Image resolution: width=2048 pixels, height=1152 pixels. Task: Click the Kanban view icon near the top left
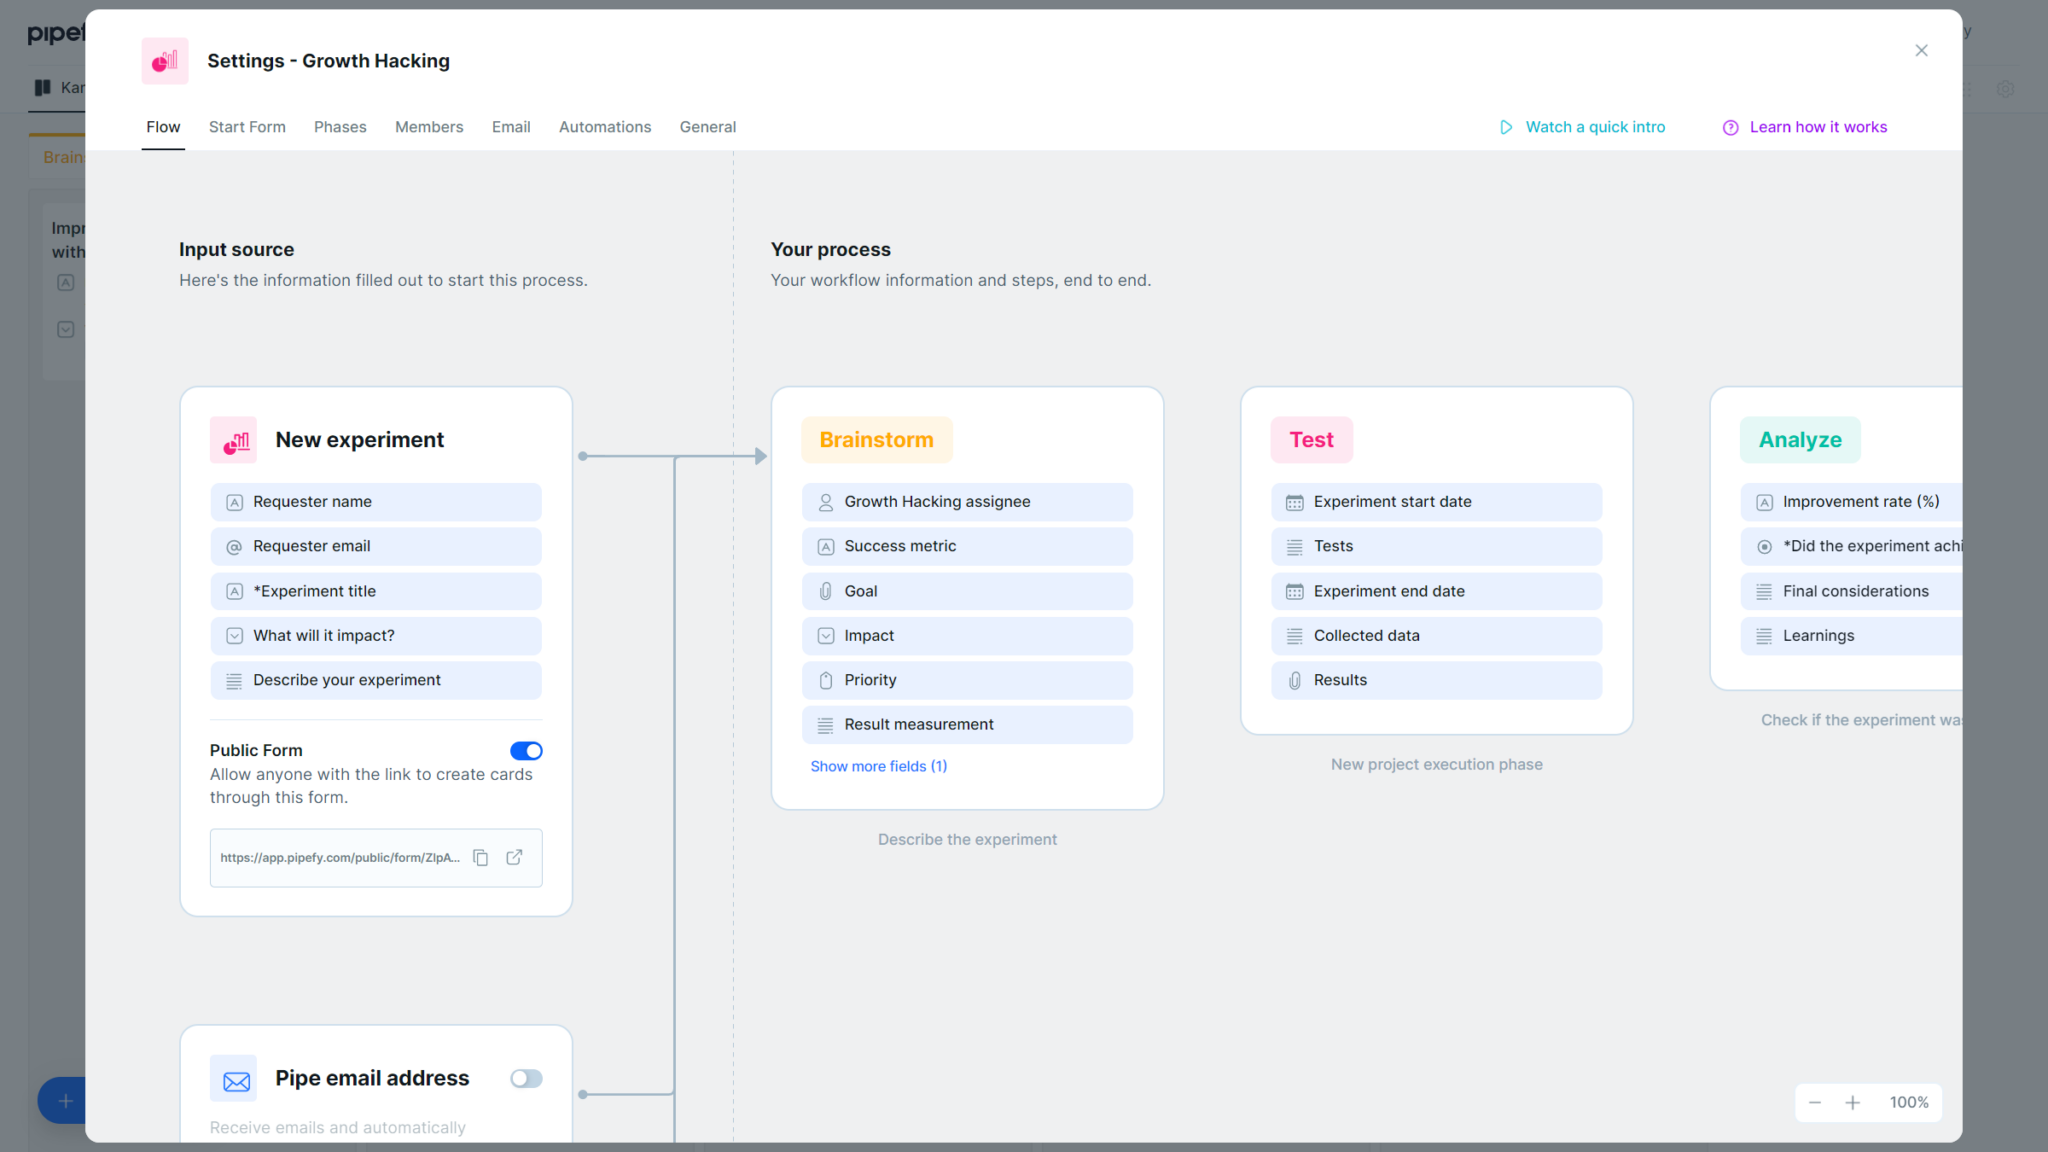(x=42, y=87)
